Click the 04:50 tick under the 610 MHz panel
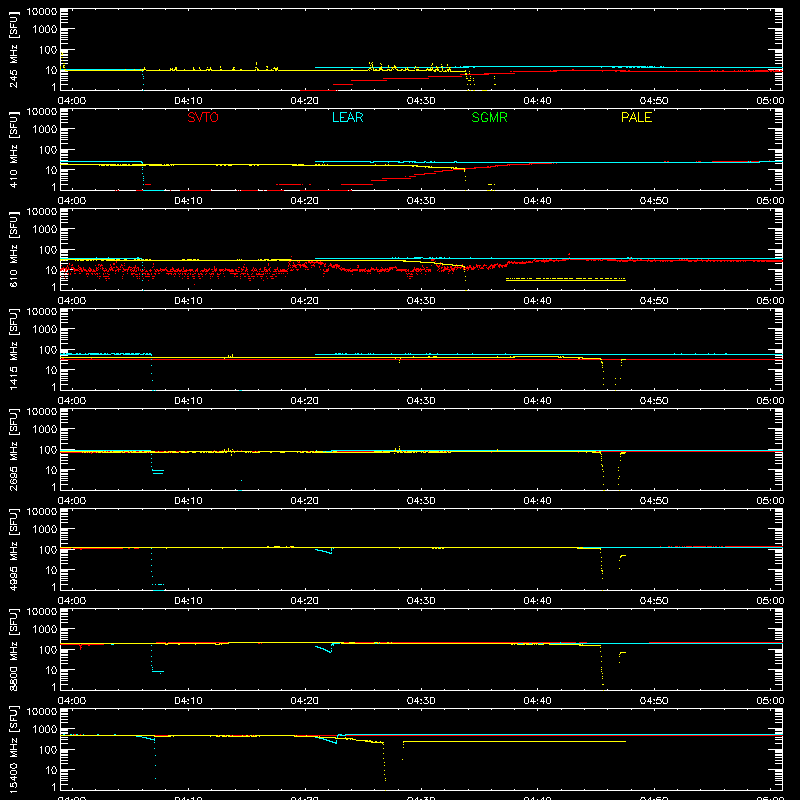Image resolution: width=800 pixels, height=800 pixels. pos(654,301)
